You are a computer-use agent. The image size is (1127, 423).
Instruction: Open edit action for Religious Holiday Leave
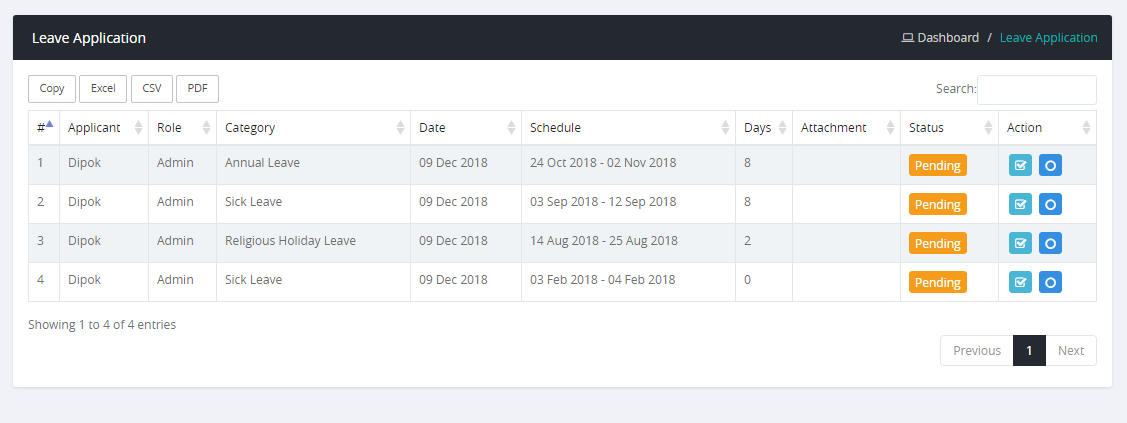1020,244
